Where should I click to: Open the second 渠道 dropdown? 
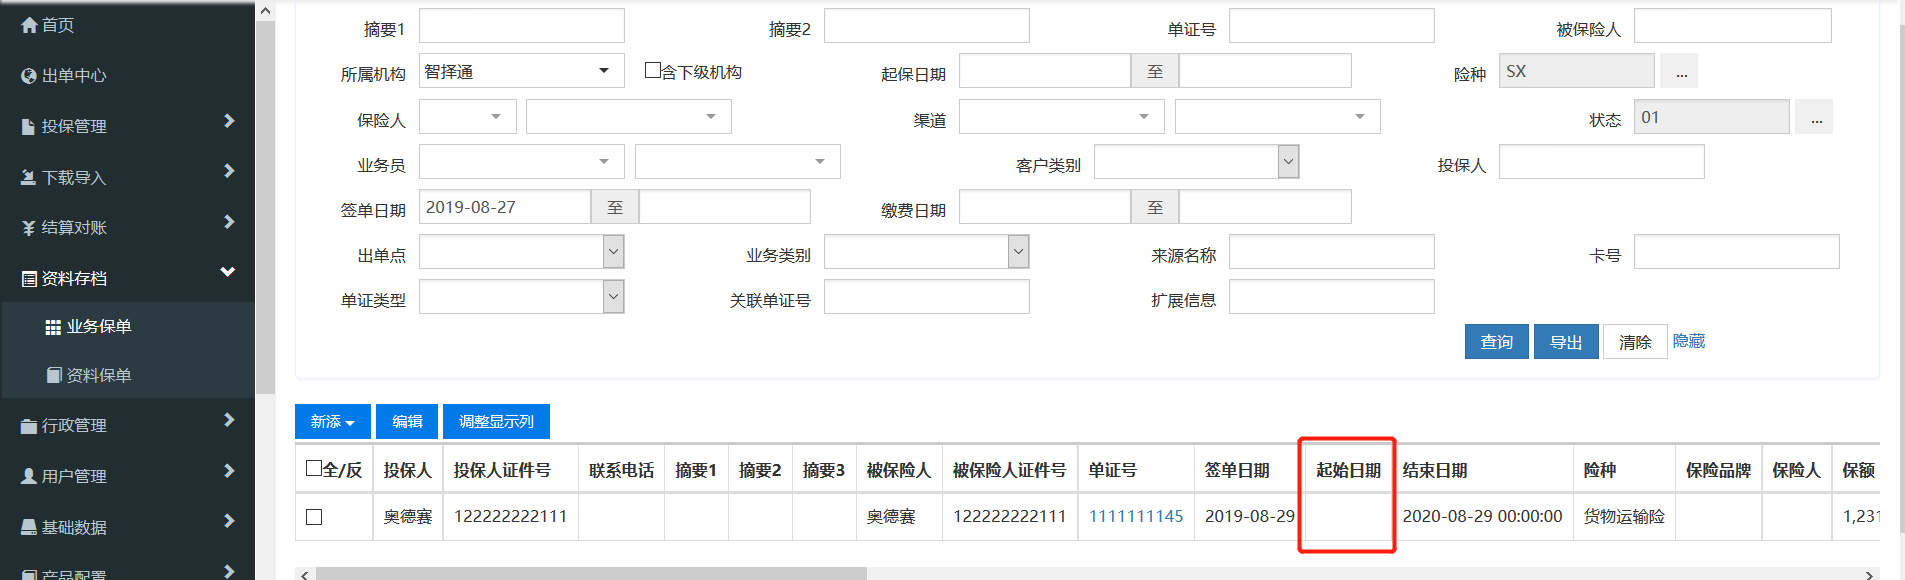(x=1277, y=117)
